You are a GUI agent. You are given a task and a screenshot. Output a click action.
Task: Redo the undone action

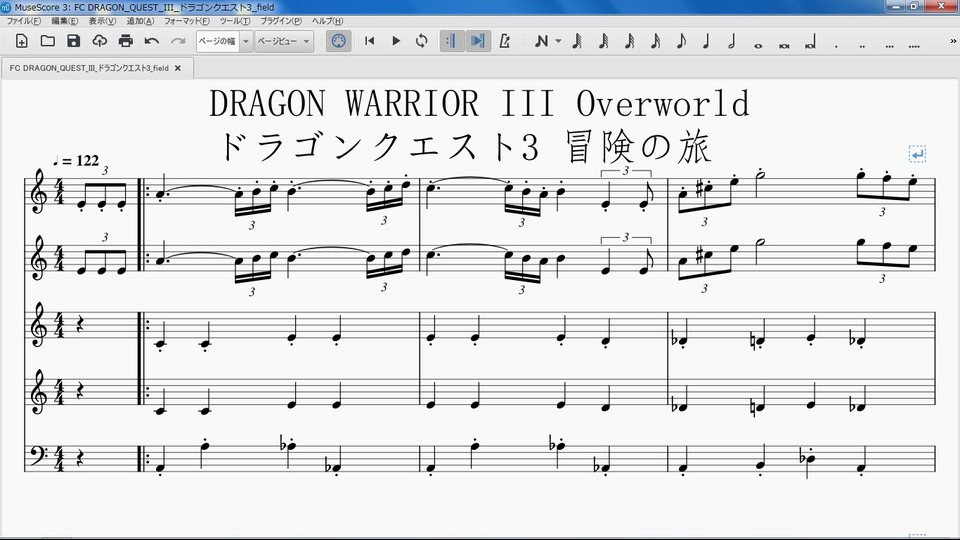pos(178,41)
